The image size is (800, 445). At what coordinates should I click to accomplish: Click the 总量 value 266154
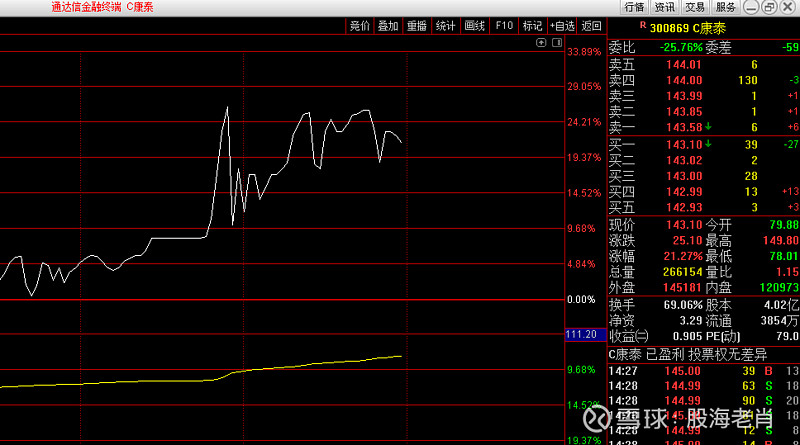[683, 273]
